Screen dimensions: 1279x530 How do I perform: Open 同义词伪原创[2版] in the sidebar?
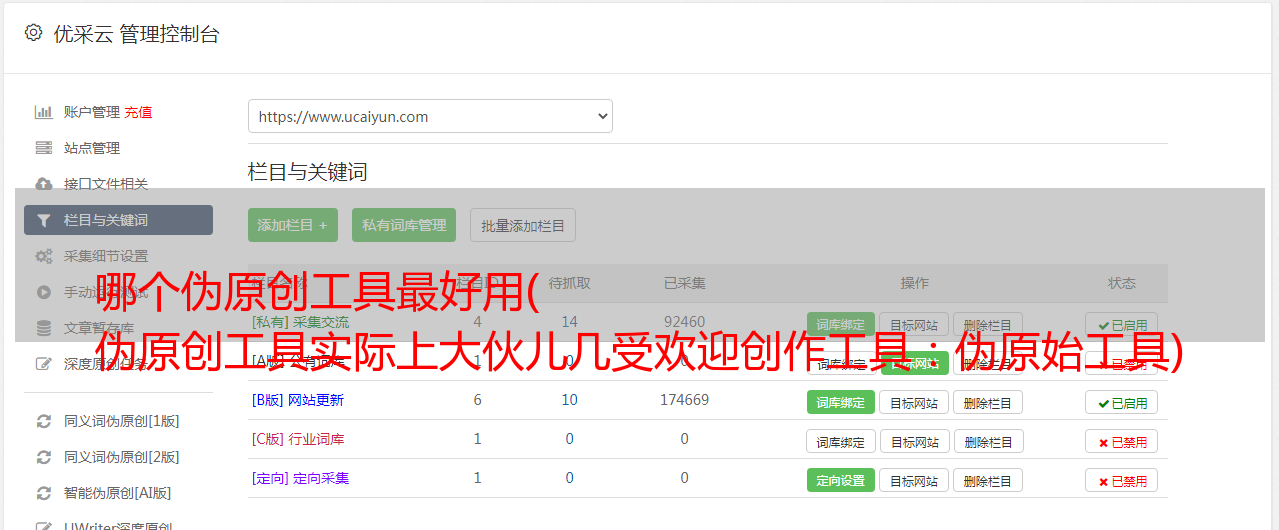click(122, 457)
